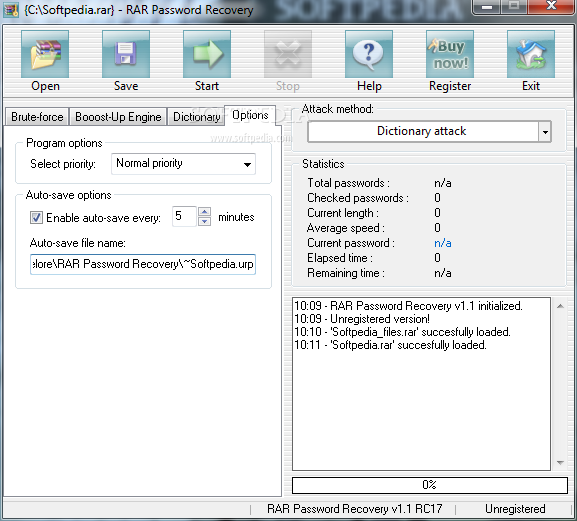Click log line 'Softpedia_files.rar' succesfully loaded
This screenshot has height=521, width=577.
pos(402,332)
